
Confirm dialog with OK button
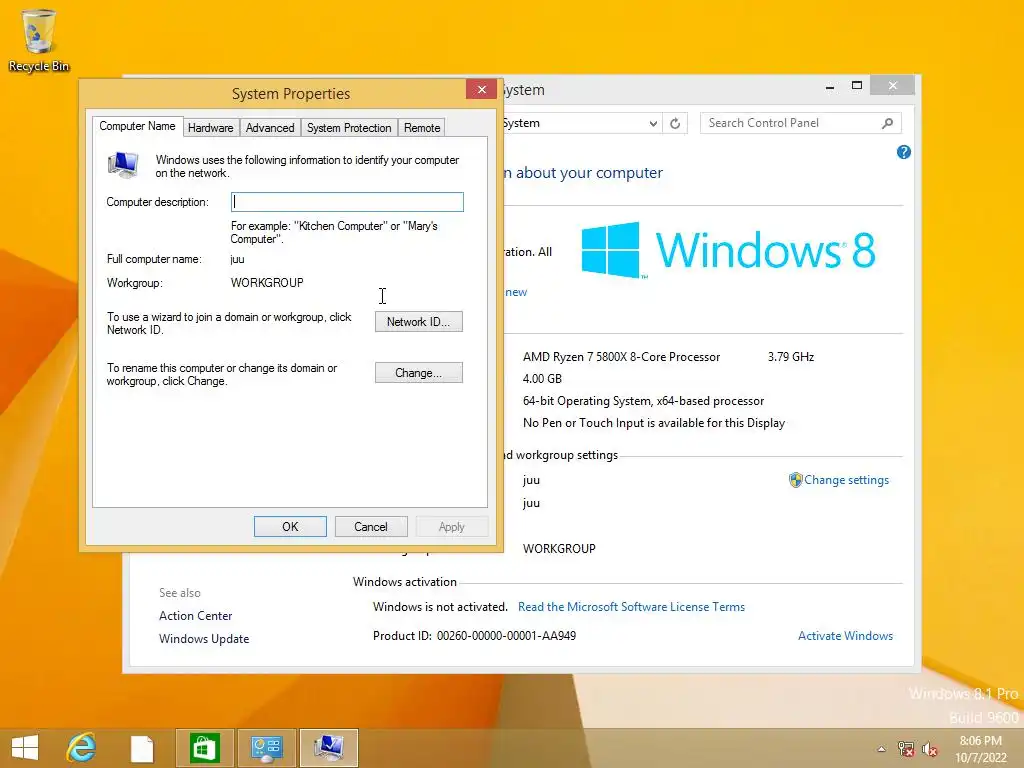tap(290, 527)
